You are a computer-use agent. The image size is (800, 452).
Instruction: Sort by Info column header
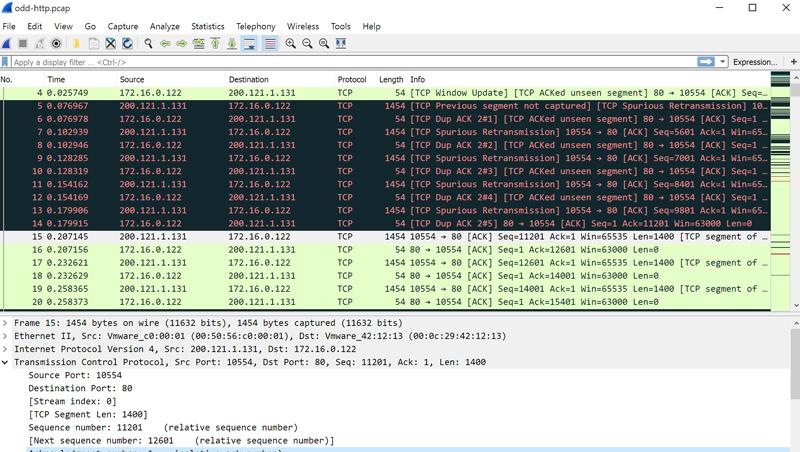pos(417,80)
